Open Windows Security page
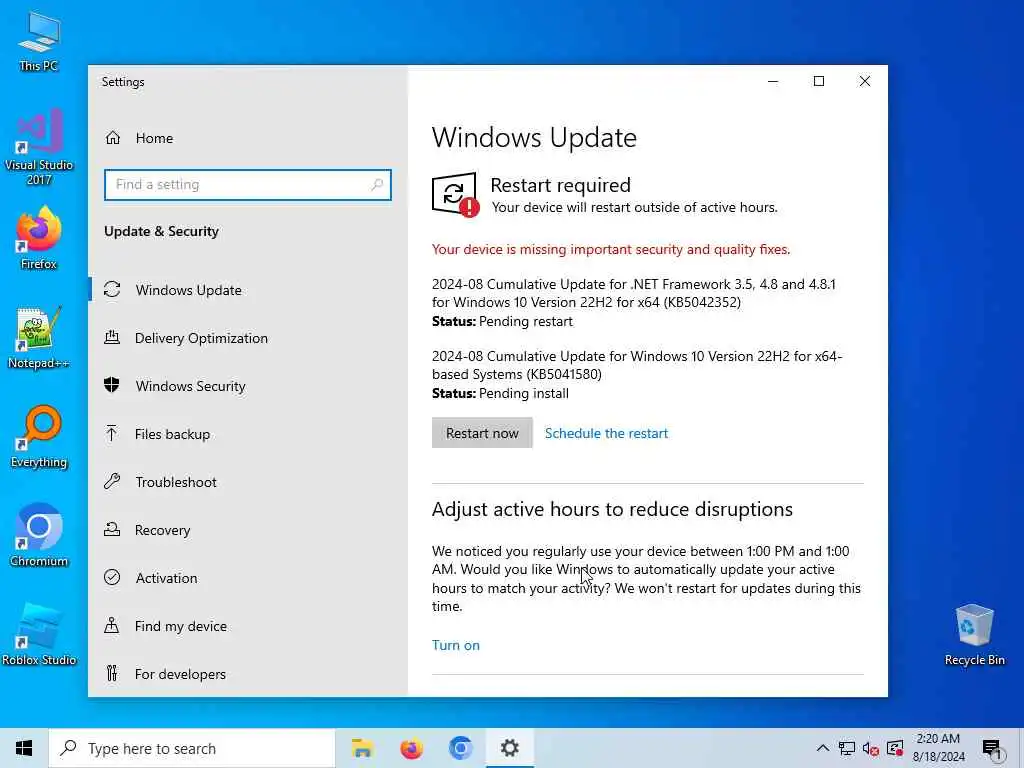Viewport: 1024px width, 768px height. click(x=248, y=386)
